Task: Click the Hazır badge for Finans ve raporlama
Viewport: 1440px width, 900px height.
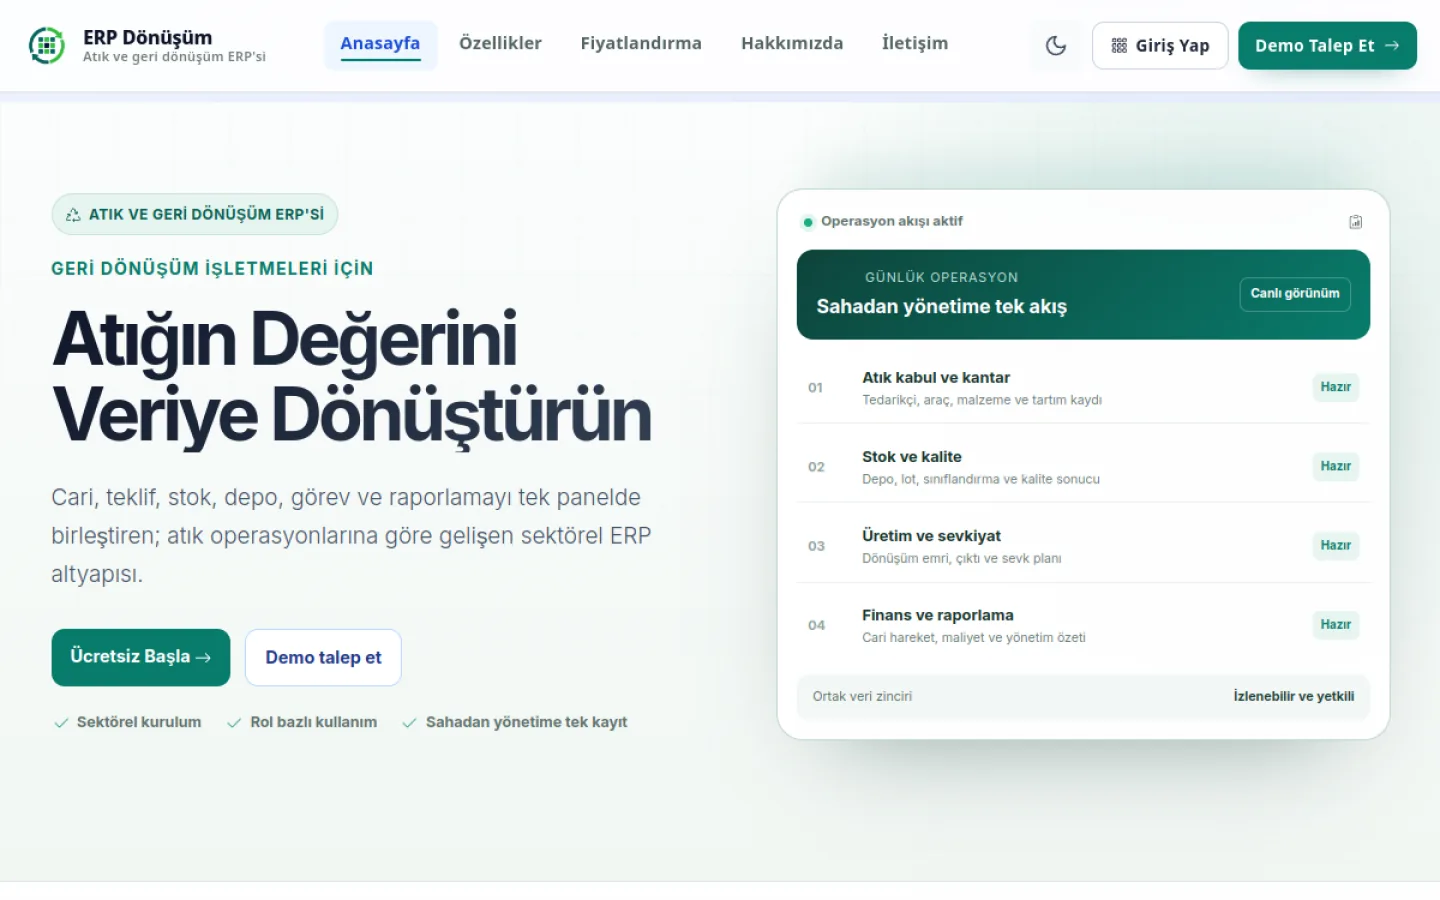Action: [1335, 624]
